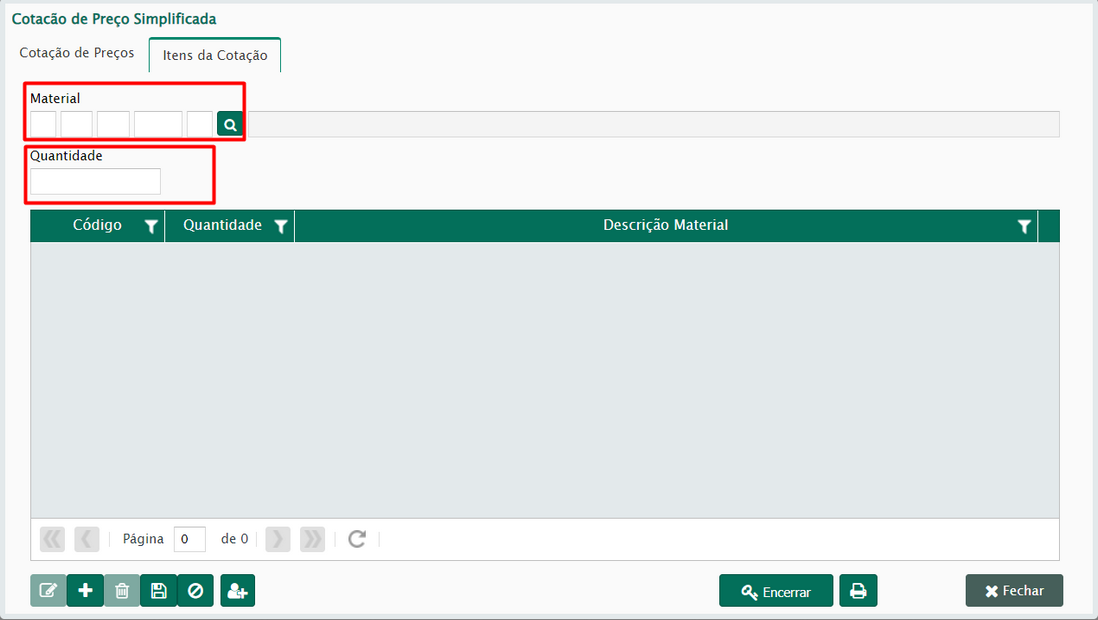Click the first Material code box

(43, 124)
